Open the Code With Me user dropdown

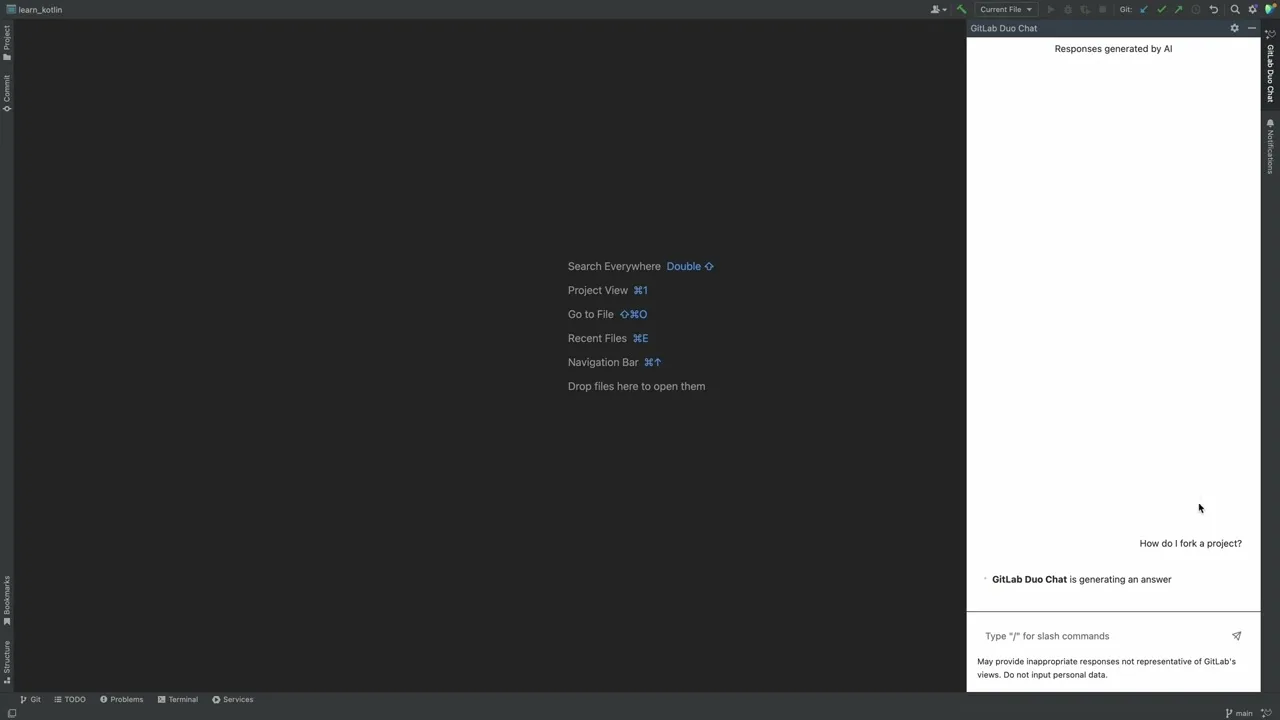pyautogui.click(x=938, y=9)
